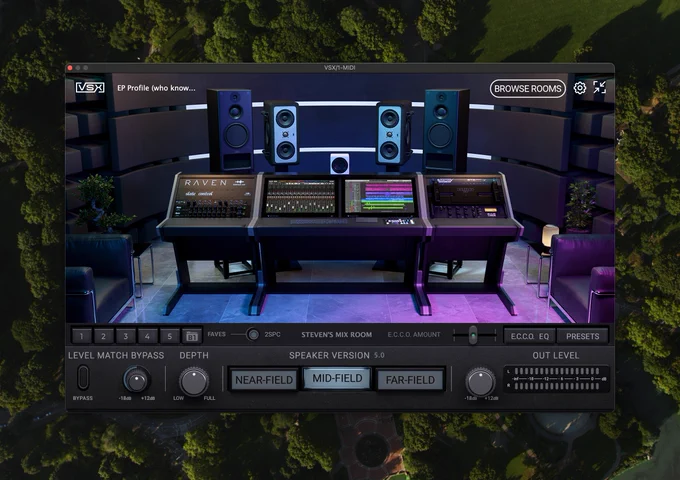Toggle the Level Match Bypass switch
The height and width of the screenshot is (480, 680).
tap(83, 377)
